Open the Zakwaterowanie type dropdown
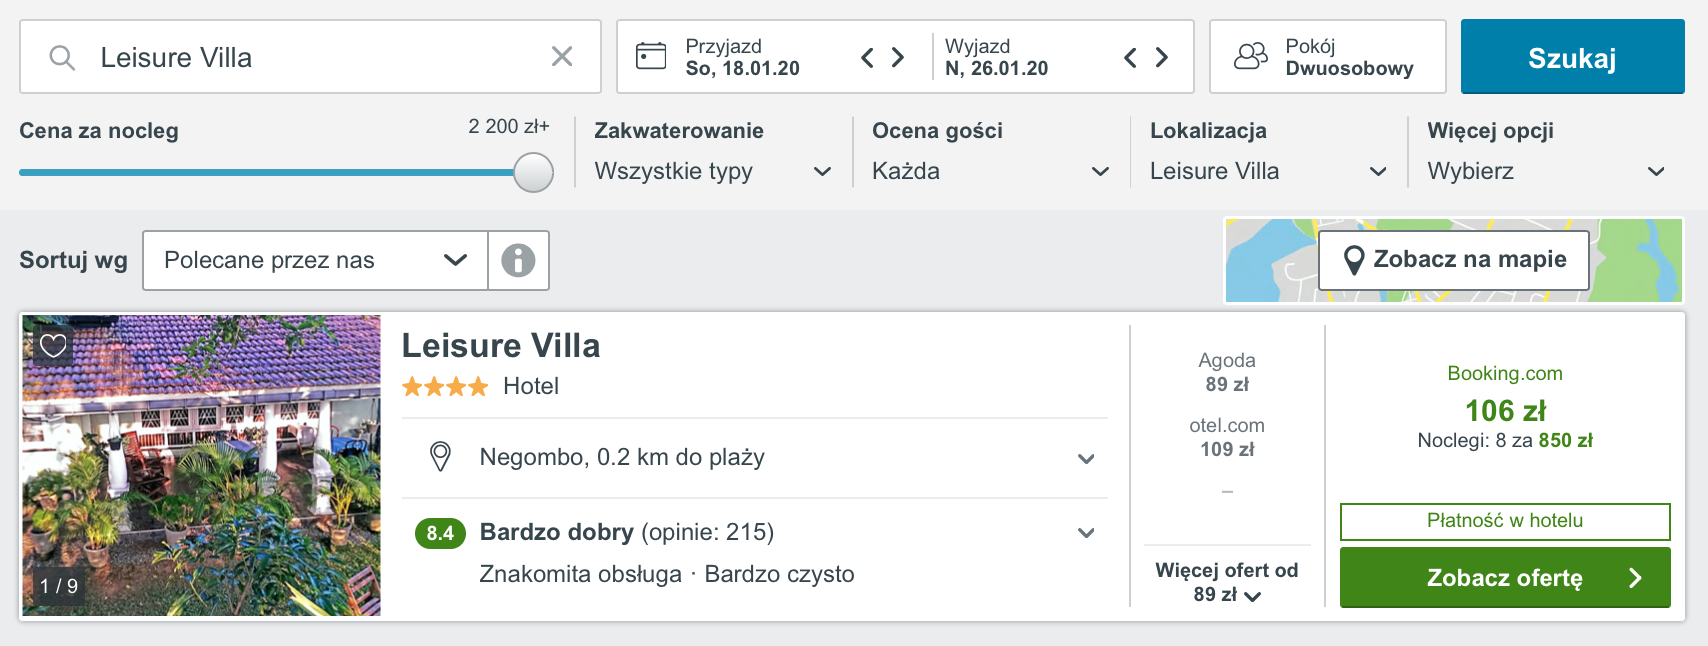The width and height of the screenshot is (1708, 646). [x=712, y=171]
